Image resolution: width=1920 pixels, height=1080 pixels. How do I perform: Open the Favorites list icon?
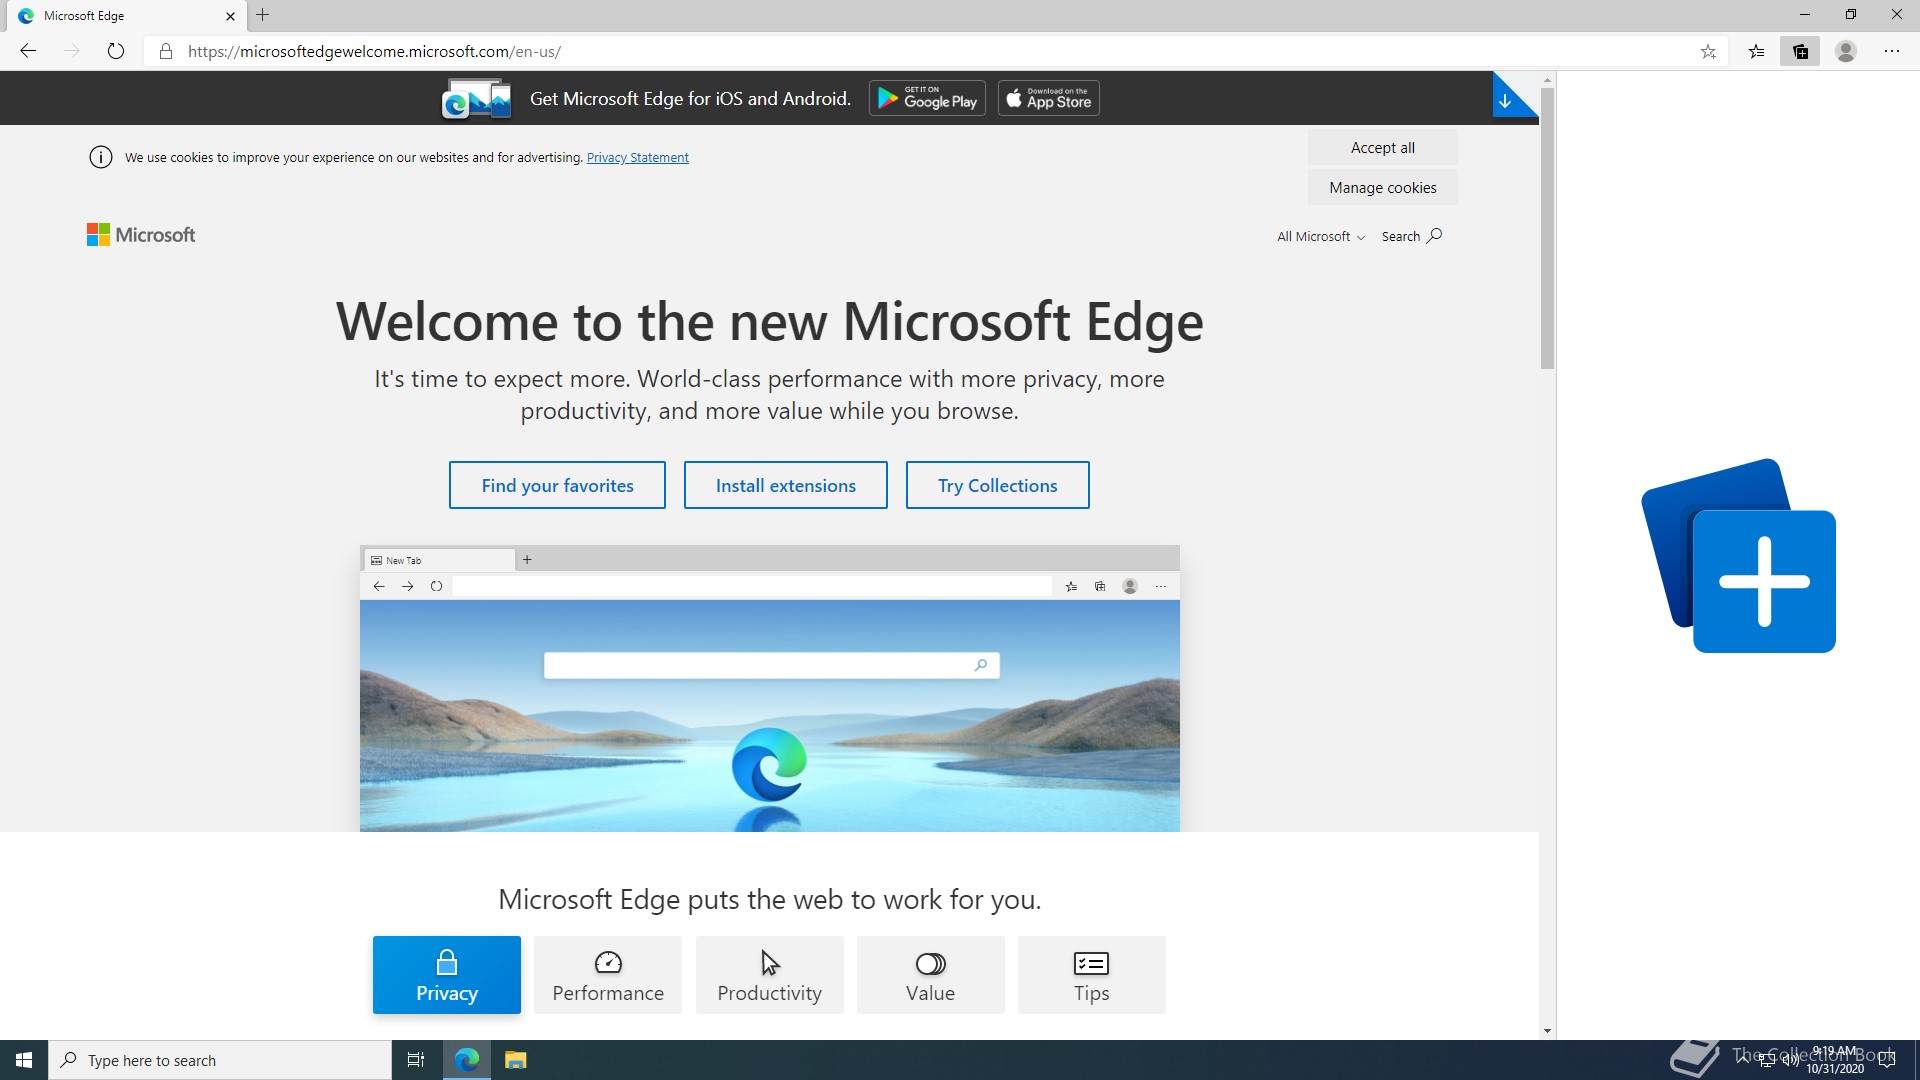click(1756, 51)
